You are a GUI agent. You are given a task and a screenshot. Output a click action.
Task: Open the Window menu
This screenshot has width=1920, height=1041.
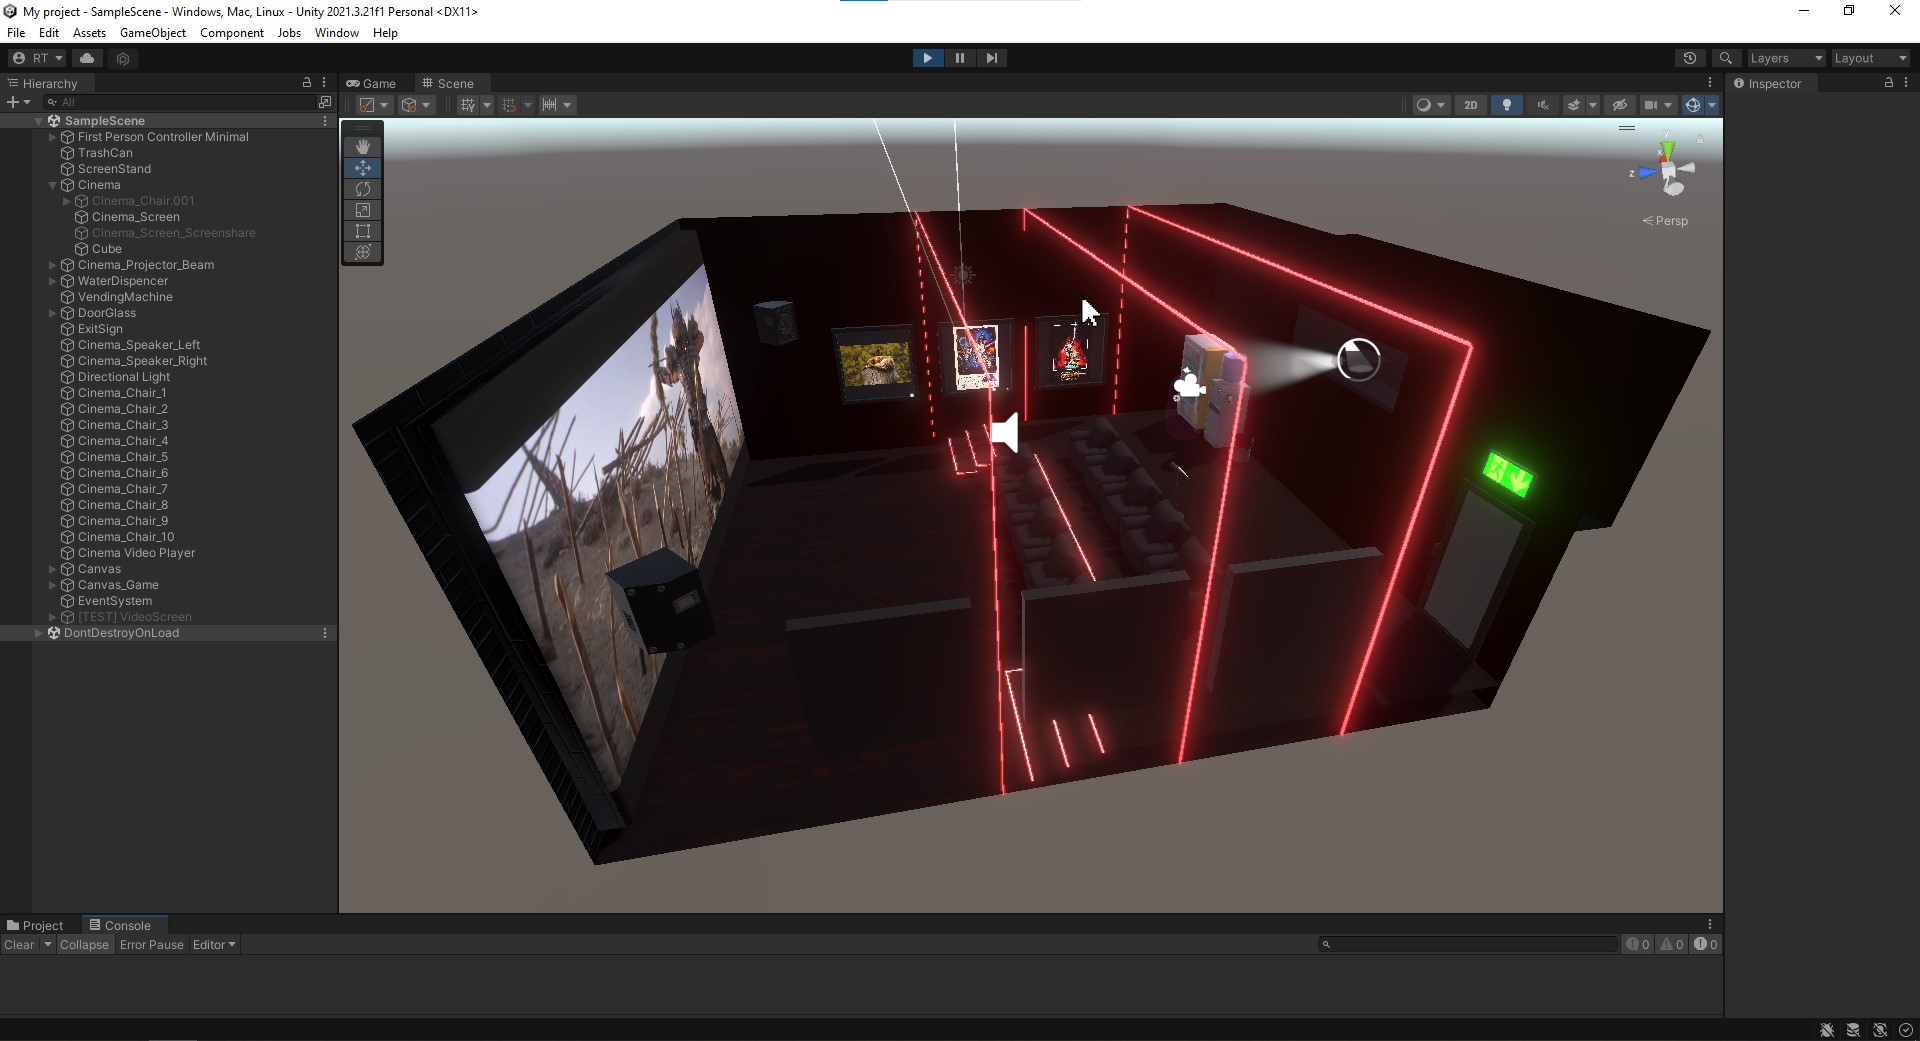(x=336, y=32)
